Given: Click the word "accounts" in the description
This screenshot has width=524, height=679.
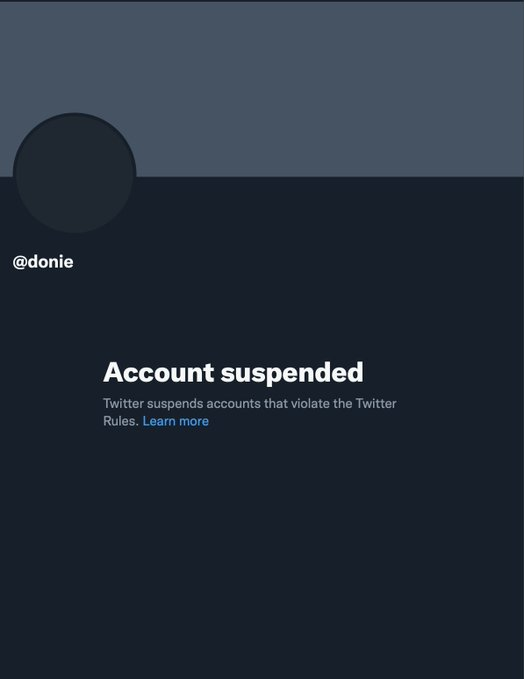Looking at the screenshot, I should 233,404.
